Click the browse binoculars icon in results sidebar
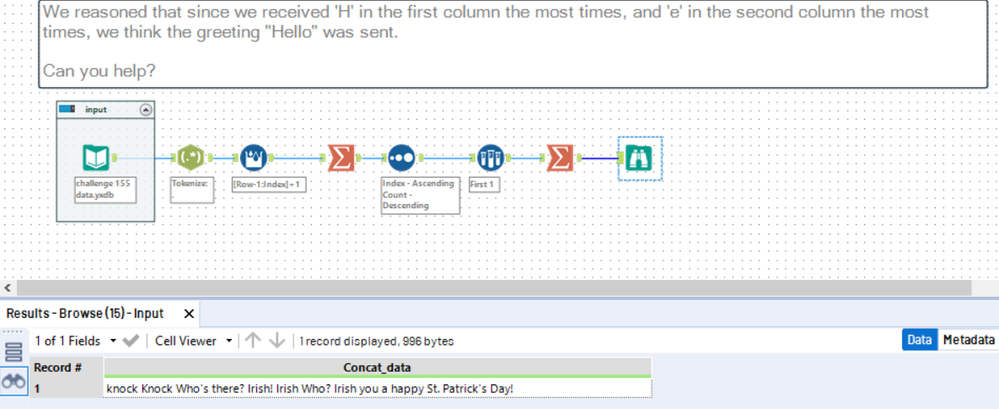 click(x=14, y=381)
